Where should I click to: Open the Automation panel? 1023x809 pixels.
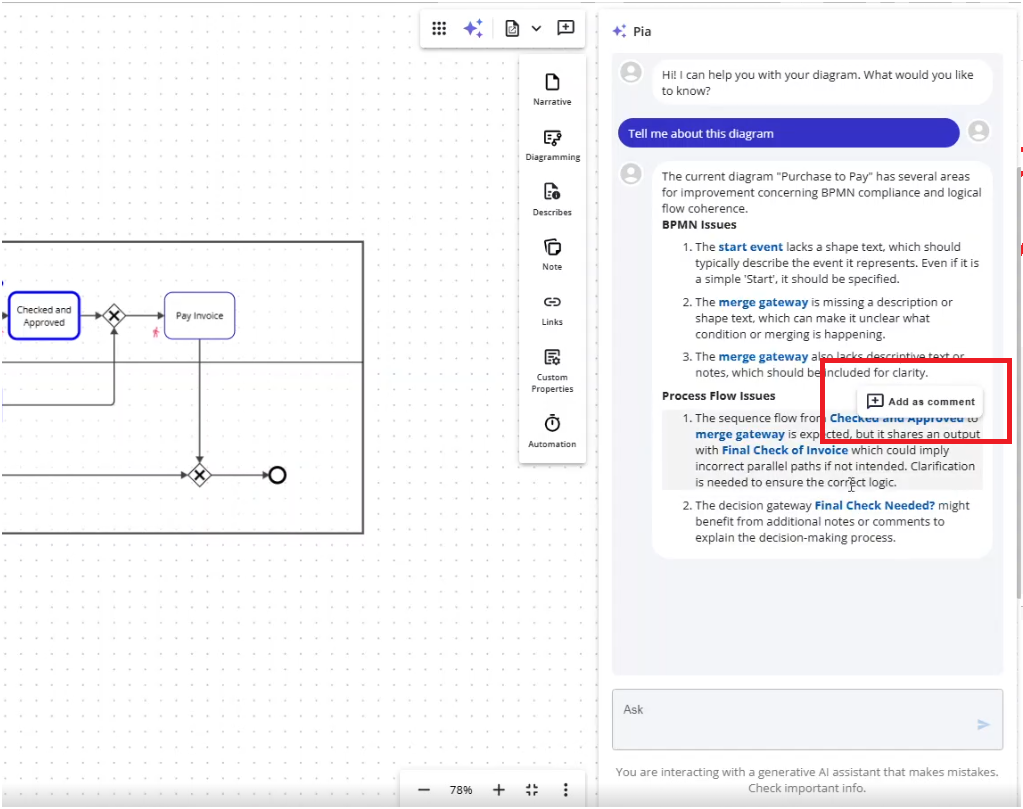click(552, 430)
